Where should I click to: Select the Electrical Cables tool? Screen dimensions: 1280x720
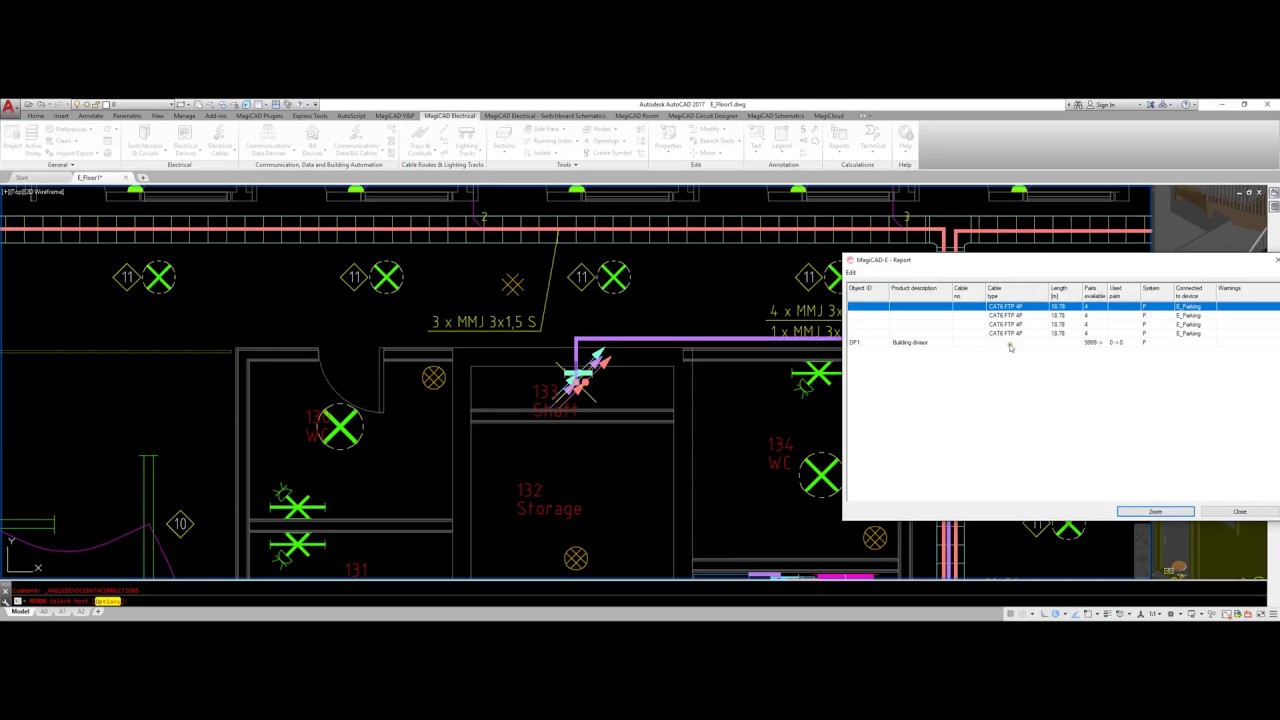(x=220, y=140)
